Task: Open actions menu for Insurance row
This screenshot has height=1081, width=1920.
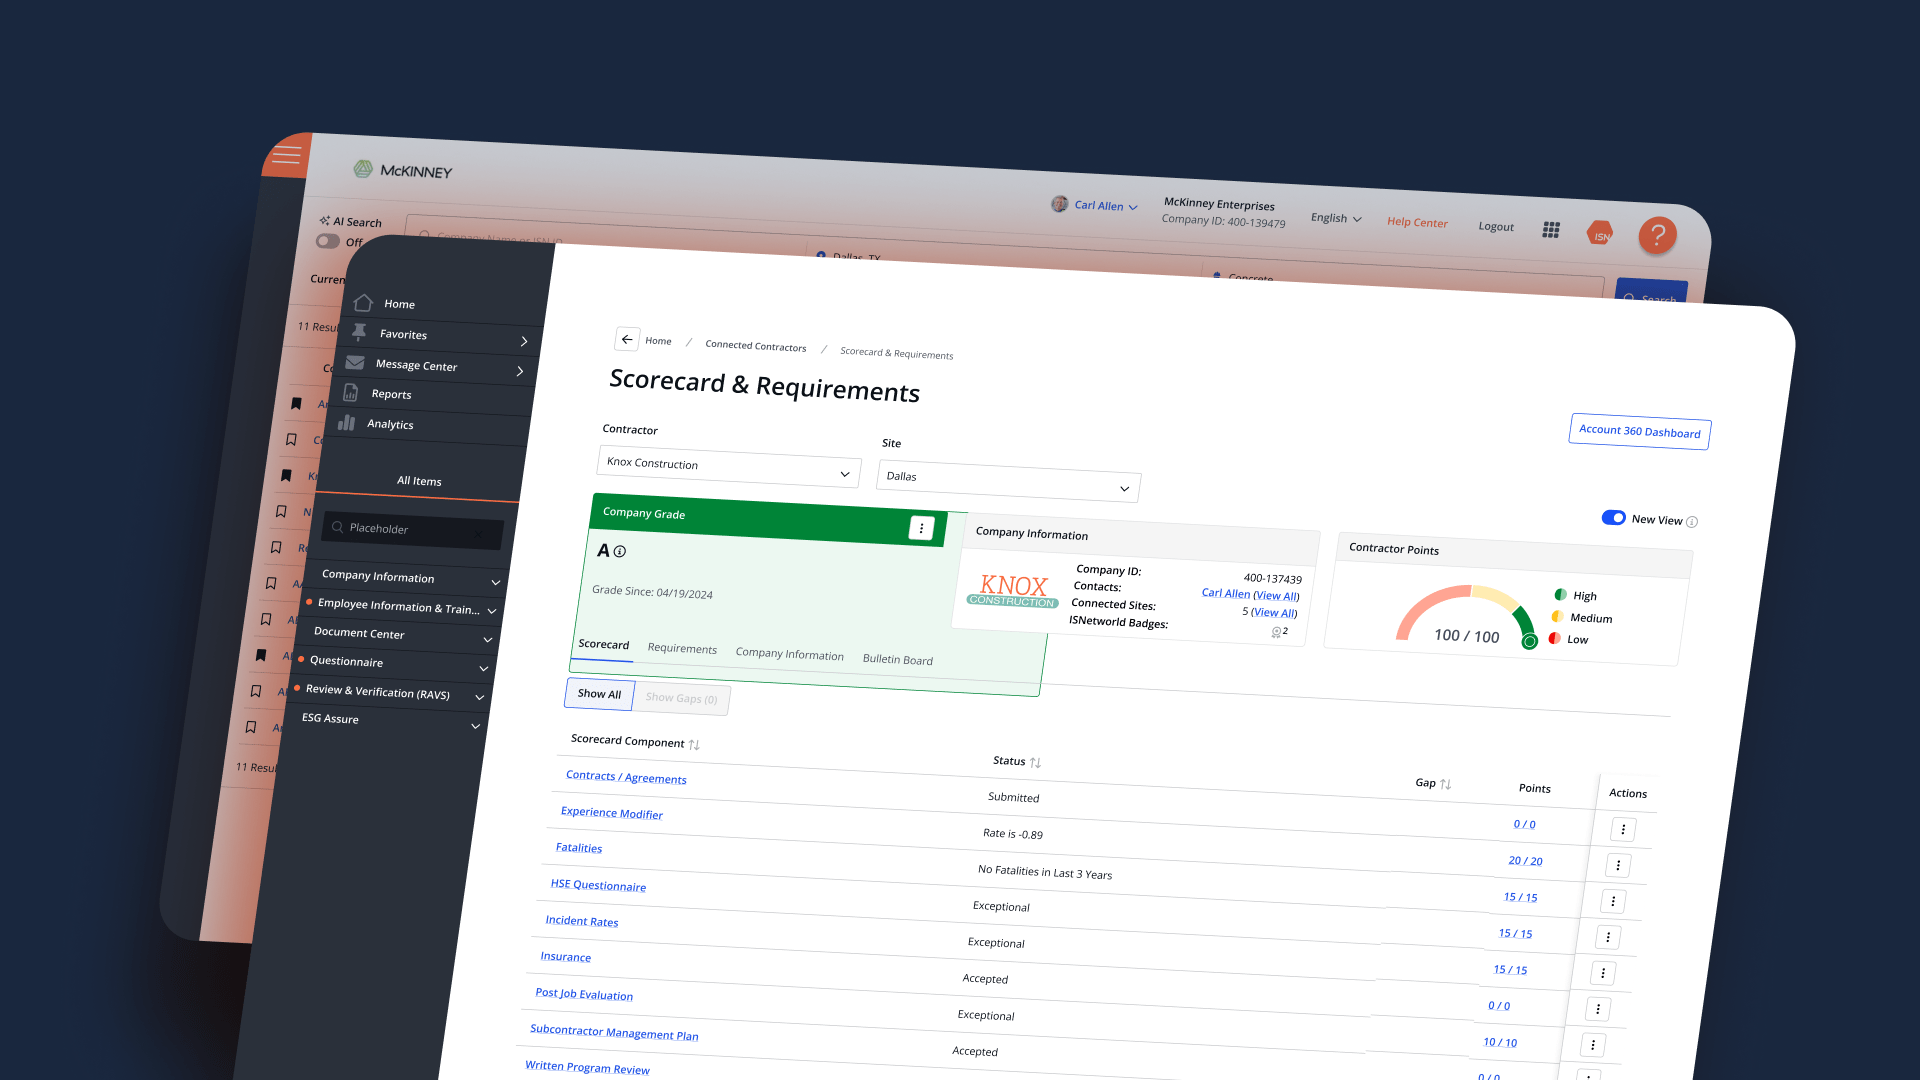Action: tap(1598, 1010)
